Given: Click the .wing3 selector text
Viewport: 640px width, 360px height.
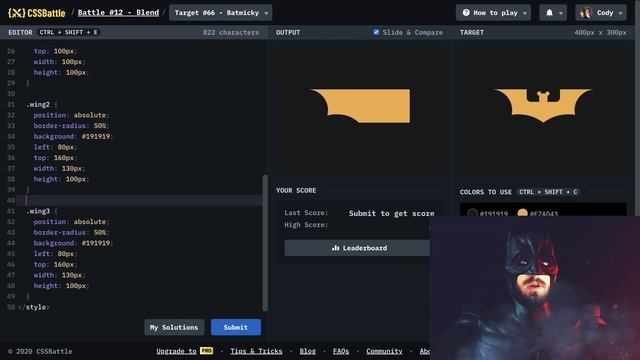Looking at the screenshot, I should tap(38, 211).
